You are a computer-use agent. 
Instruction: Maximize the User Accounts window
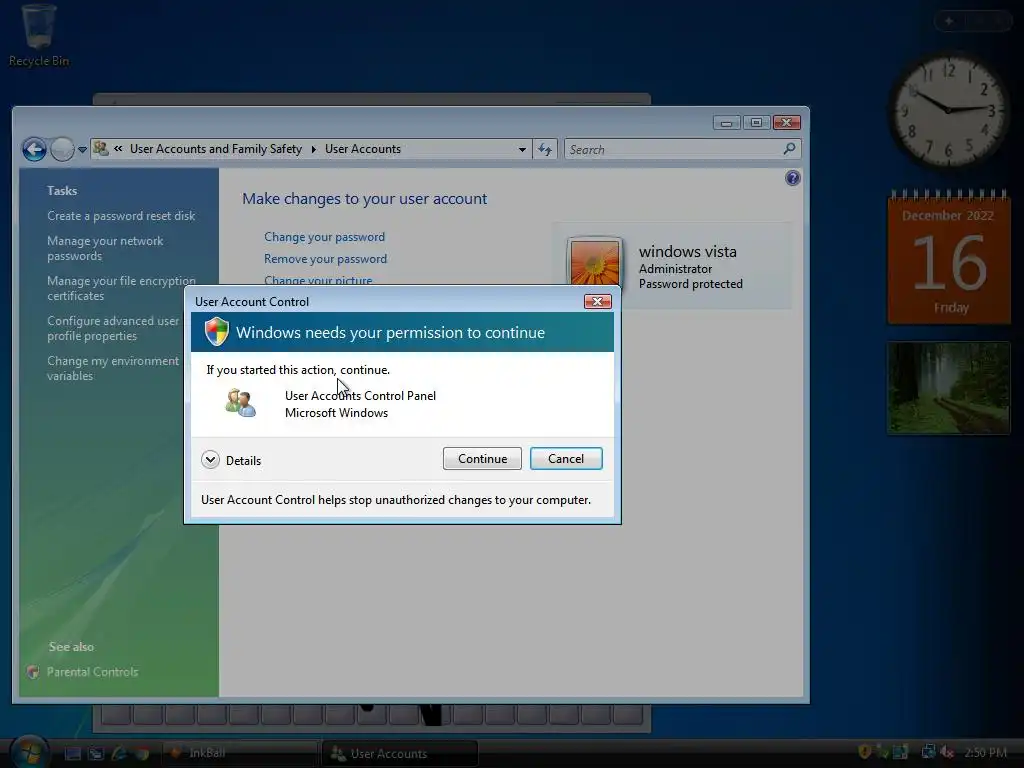[x=756, y=123]
